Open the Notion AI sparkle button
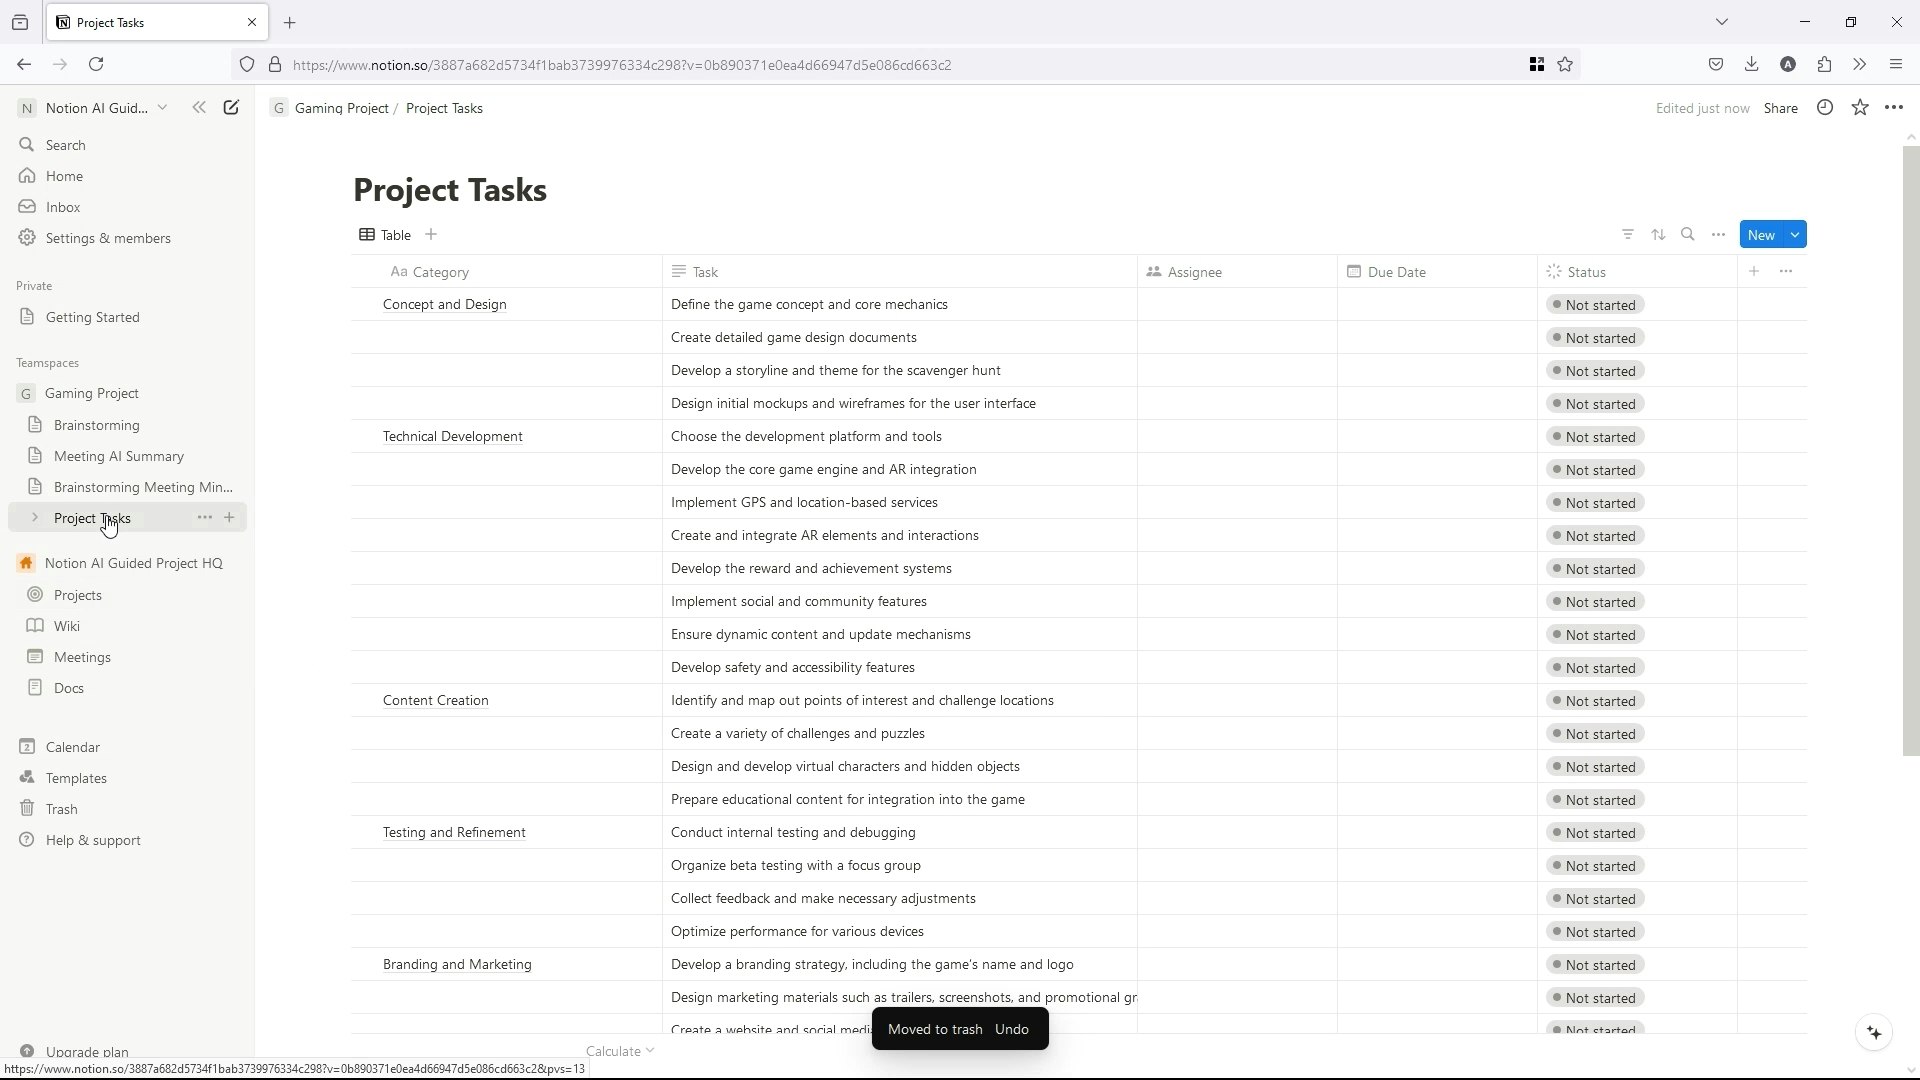This screenshot has width=1920, height=1080. tap(1874, 1033)
